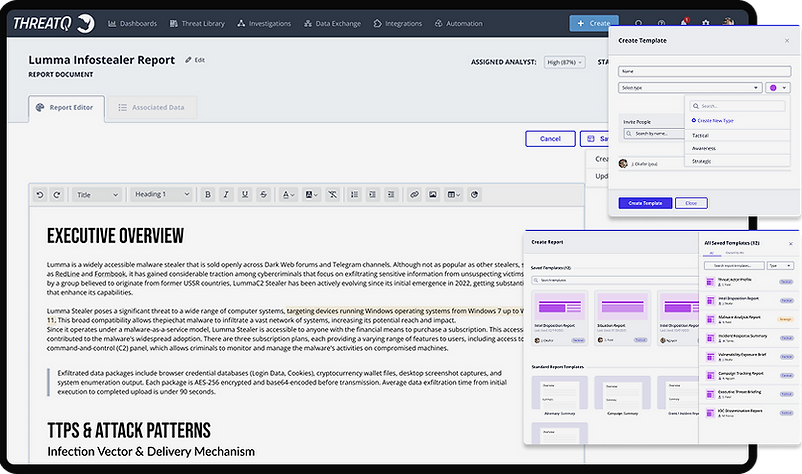The height and width of the screenshot is (474, 802).
Task: Increase indent of paragraph
Action: pos(391,195)
